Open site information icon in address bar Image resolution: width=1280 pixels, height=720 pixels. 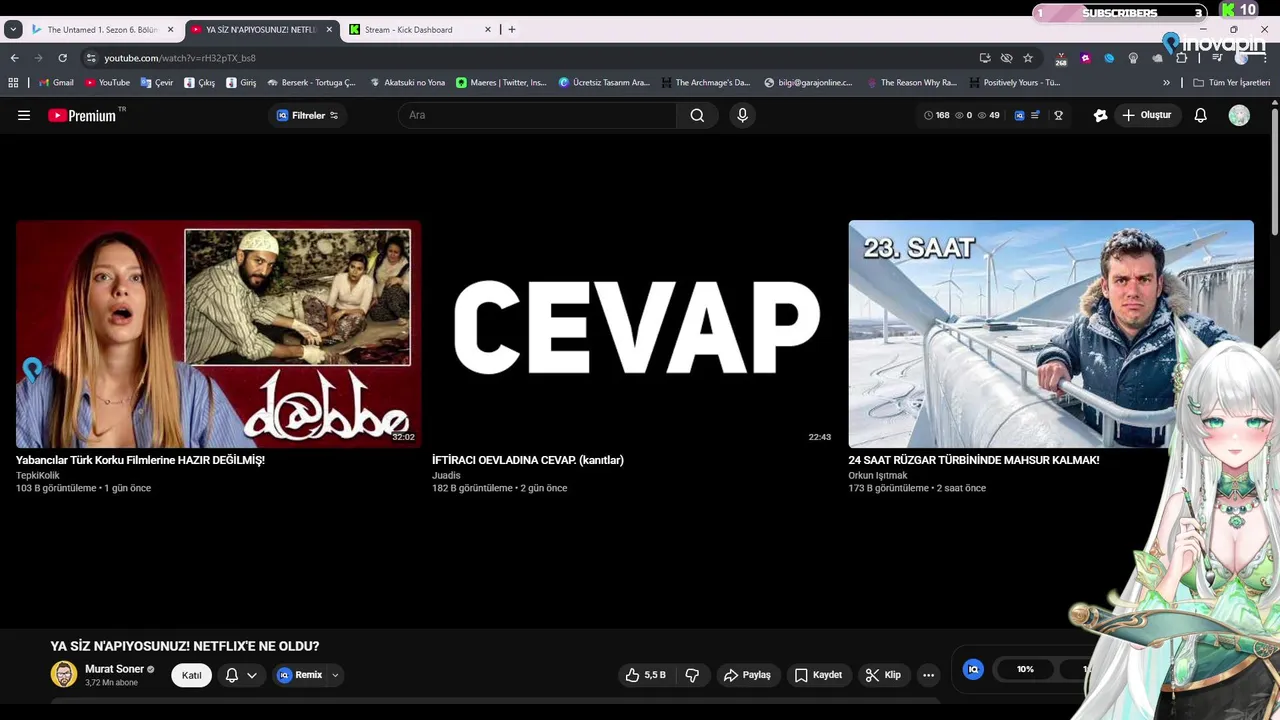[x=91, y=58]
